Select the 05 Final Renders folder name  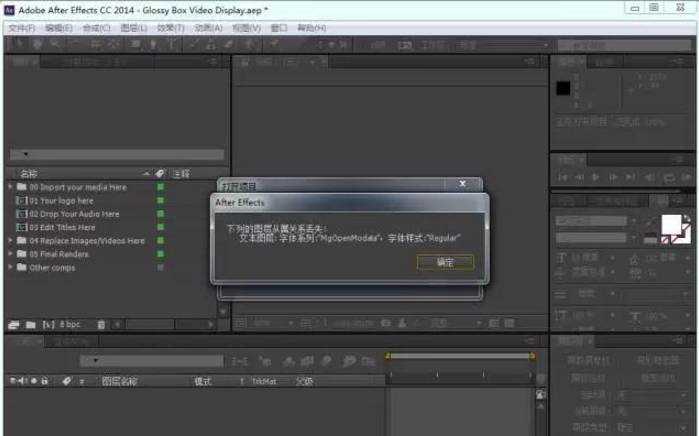point(59,254)
